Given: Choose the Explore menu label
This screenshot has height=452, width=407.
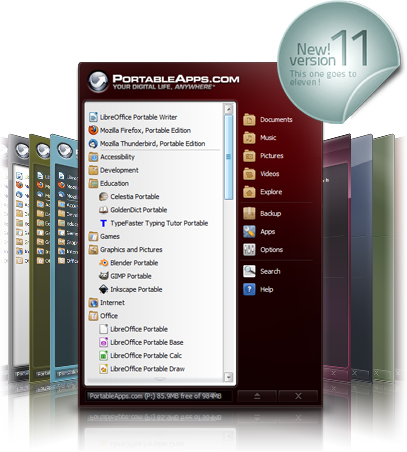Looking at the screenshot, I should pos(271,192).
